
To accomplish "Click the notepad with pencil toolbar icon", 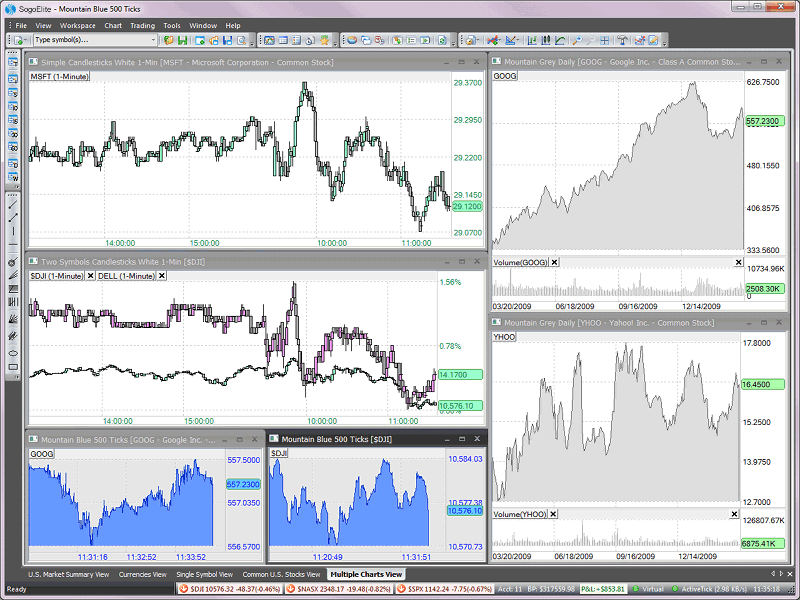I will pyautogui.click(x=653, y=40).
